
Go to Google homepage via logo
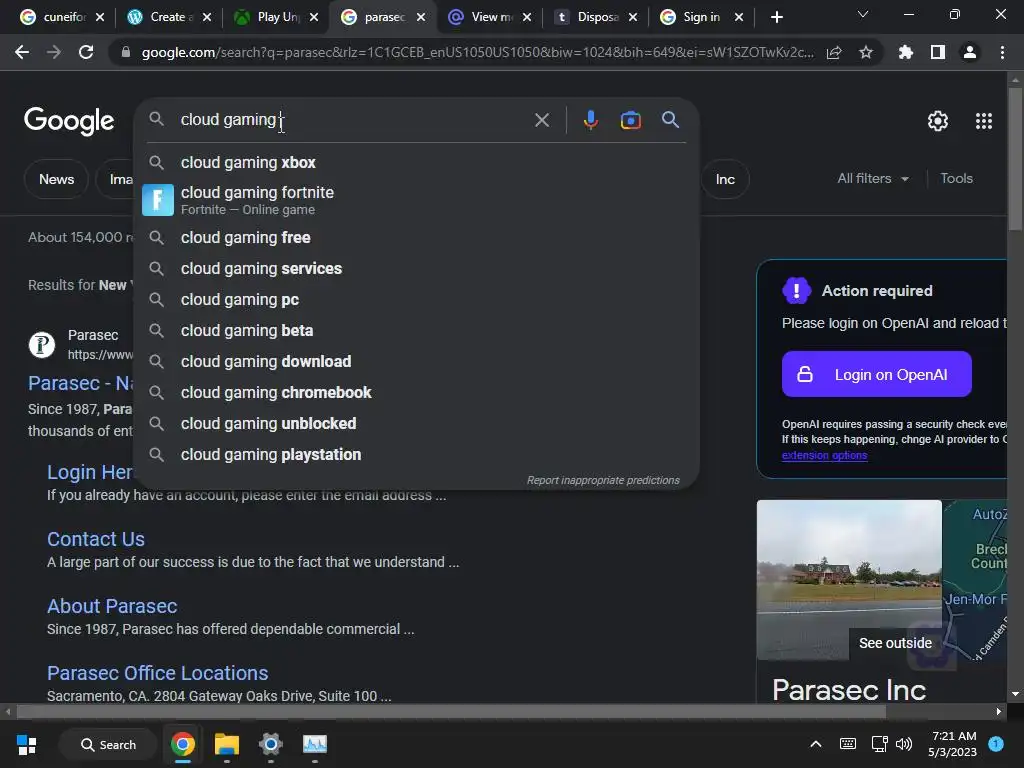[69, 121]
